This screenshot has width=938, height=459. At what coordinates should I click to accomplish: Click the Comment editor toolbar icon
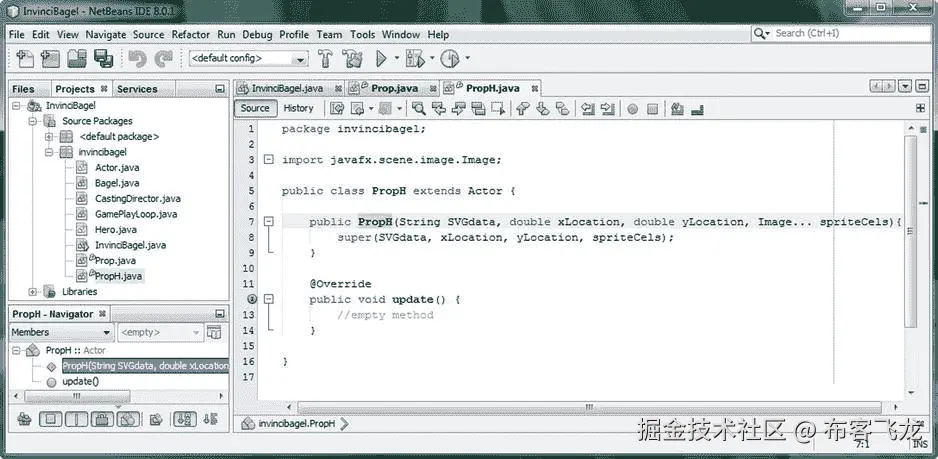point(677,108)
